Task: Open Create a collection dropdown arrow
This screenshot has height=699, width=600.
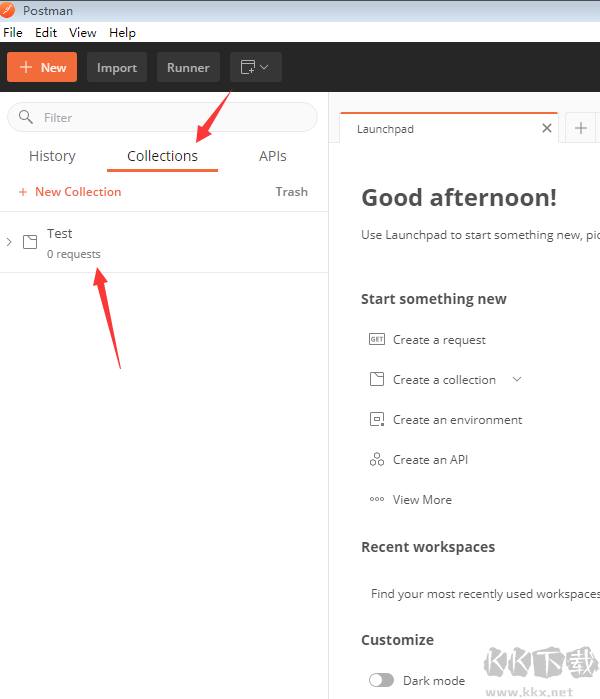Action: pos(517,380)
